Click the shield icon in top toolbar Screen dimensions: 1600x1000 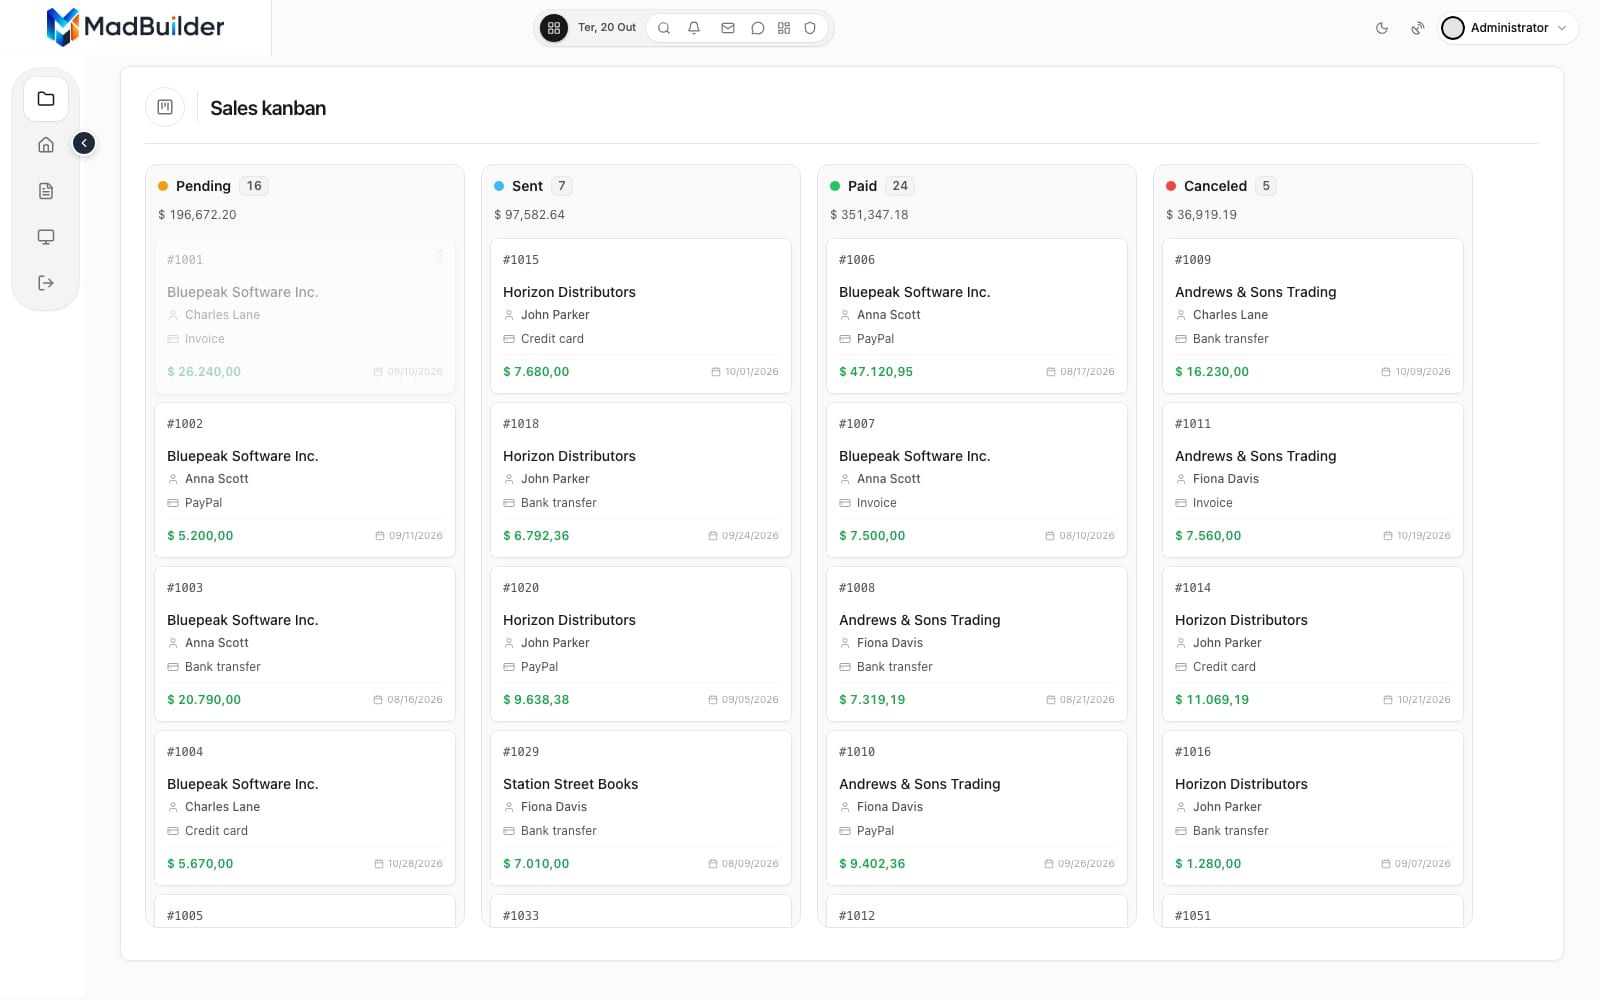pyautogui.click(x=810, y=28)
